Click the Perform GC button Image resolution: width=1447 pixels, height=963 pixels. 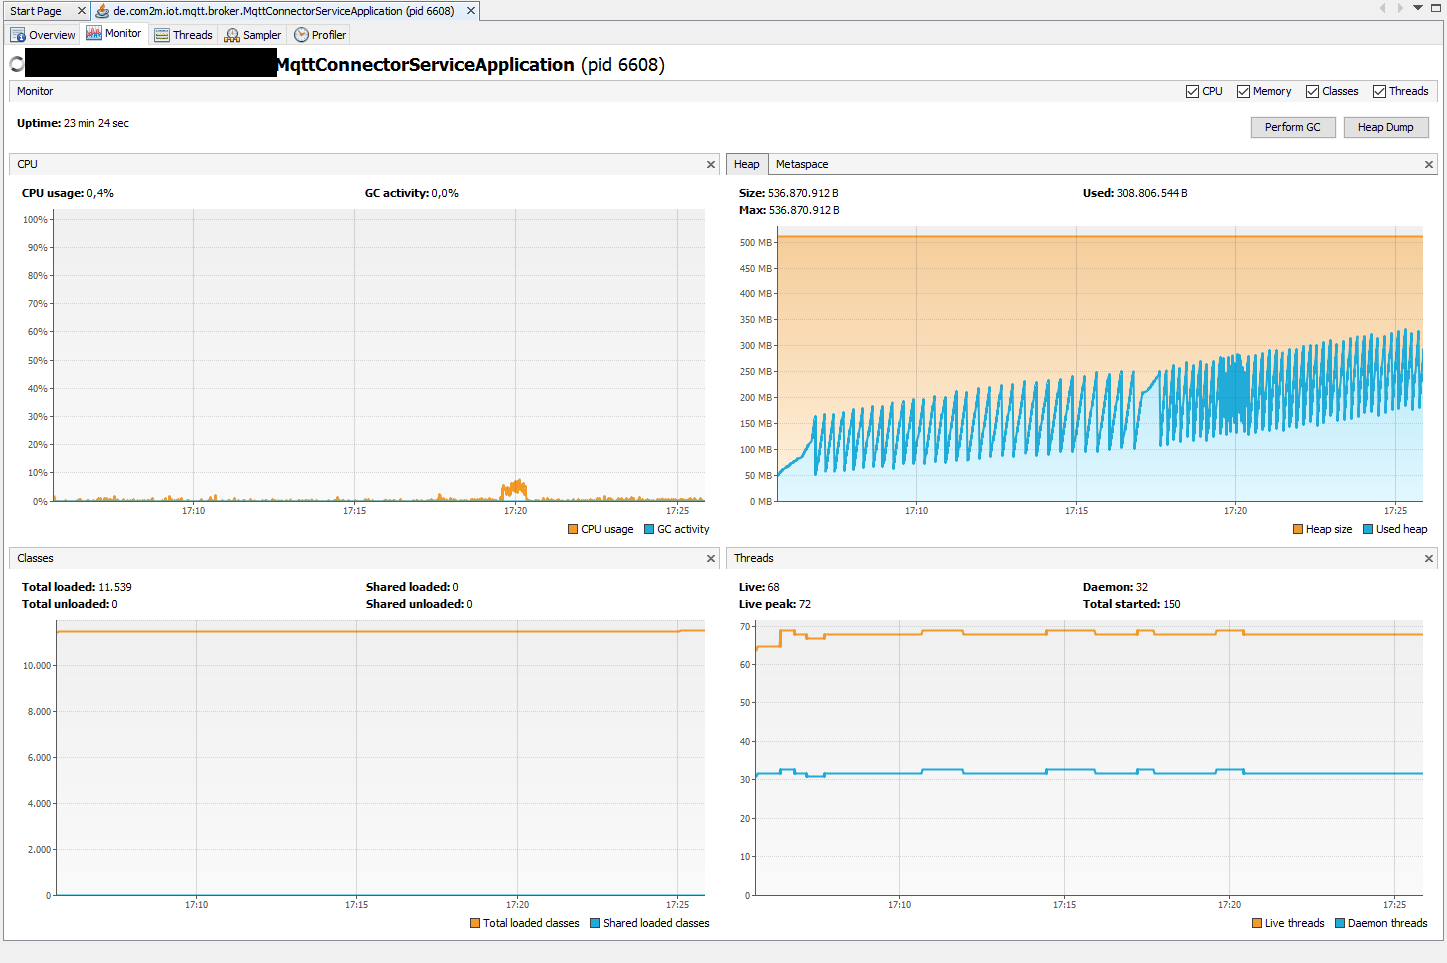point(1292,127)
